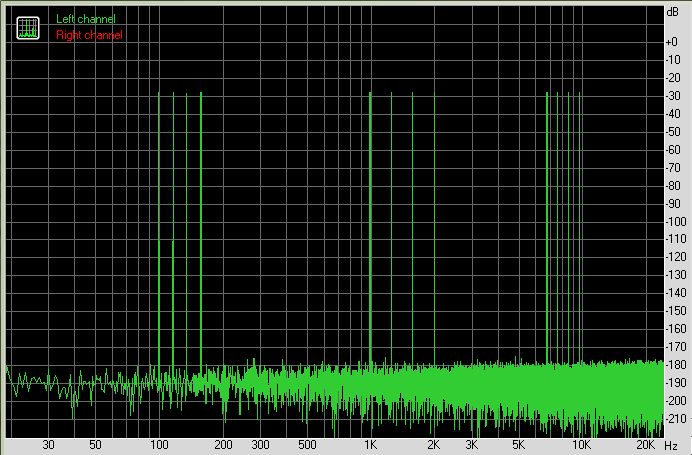Select the red 'Right channel' legend label
This screenshot has height=455, width=692.
[90, 35]
